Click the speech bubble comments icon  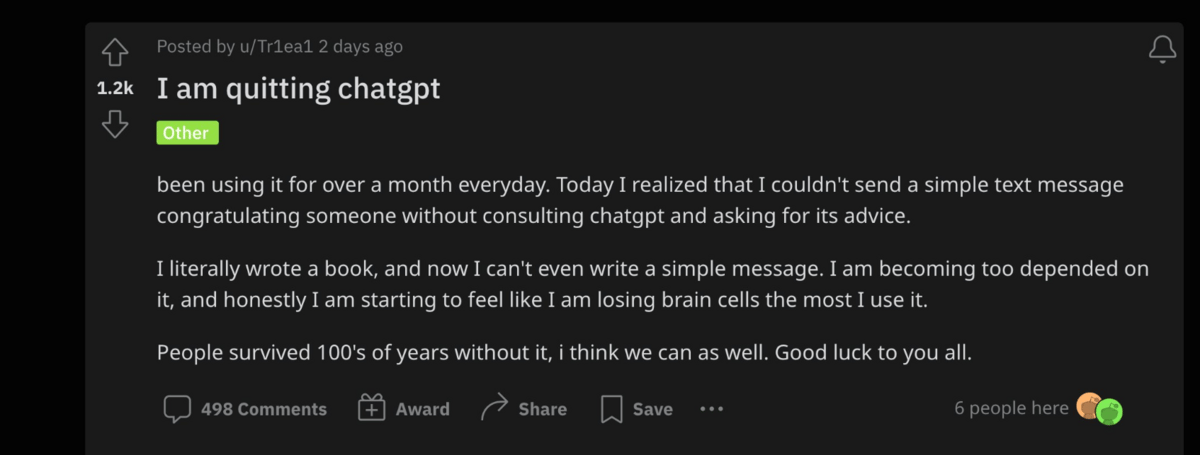point(177,408)
